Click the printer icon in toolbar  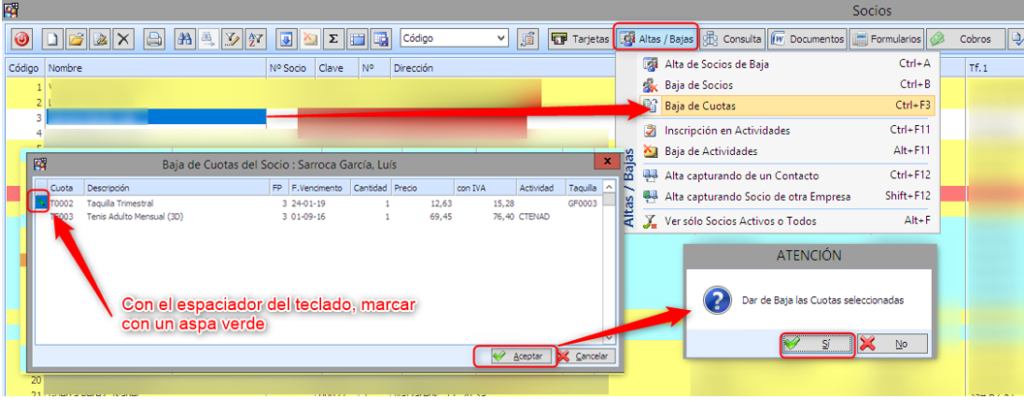pos(155,40)
